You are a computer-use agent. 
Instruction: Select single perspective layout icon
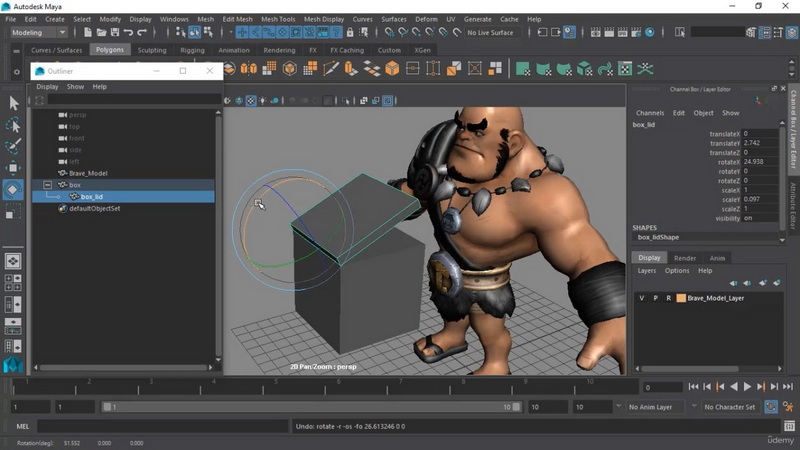tap(13, 261)
